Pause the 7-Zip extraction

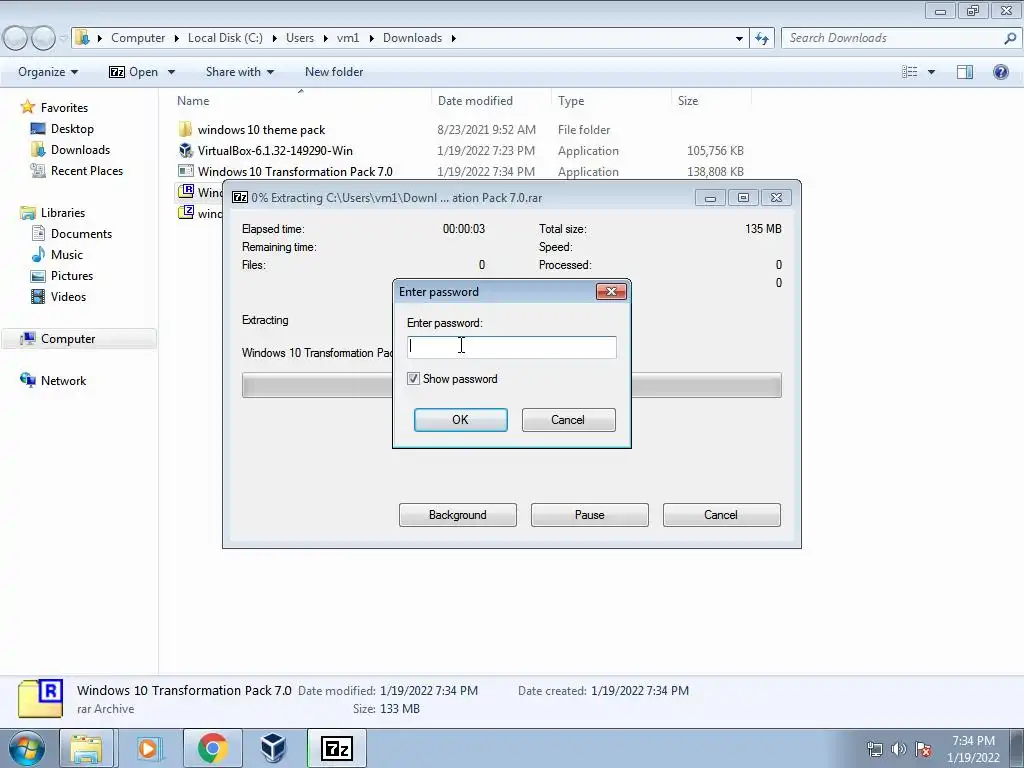(x=590, y=515)
